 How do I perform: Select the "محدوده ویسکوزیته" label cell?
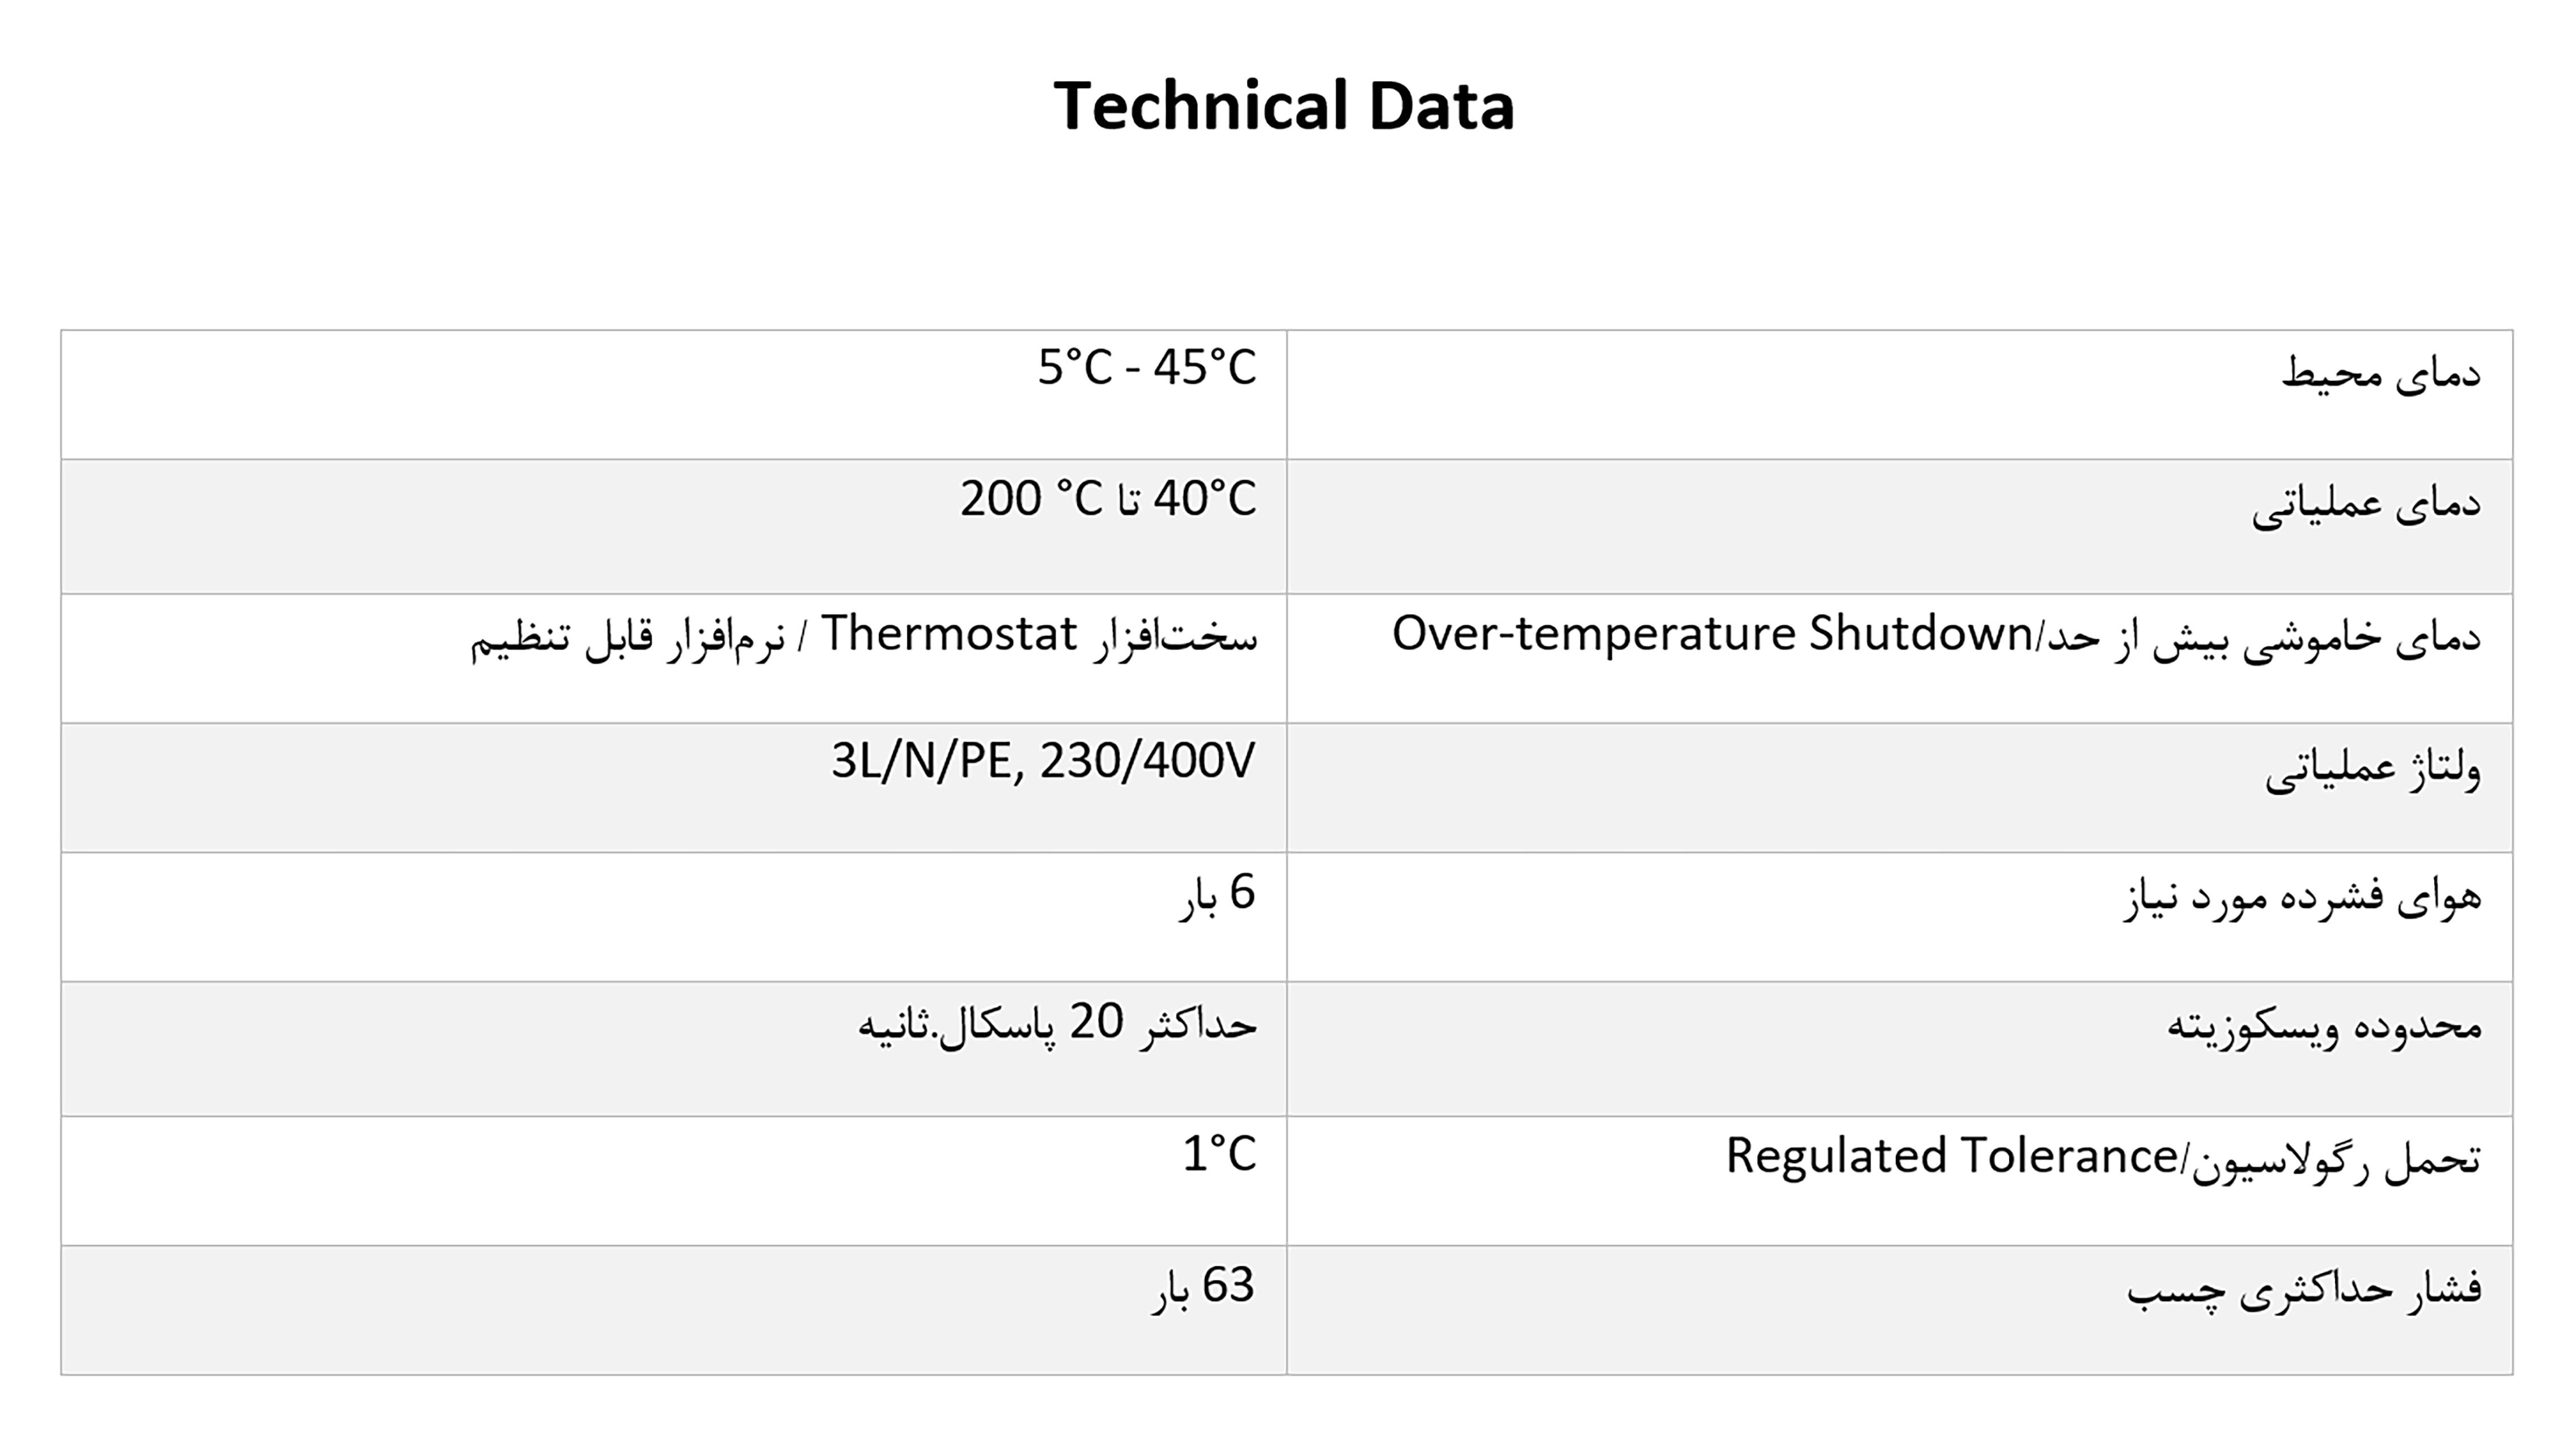coord(2324,1026)
